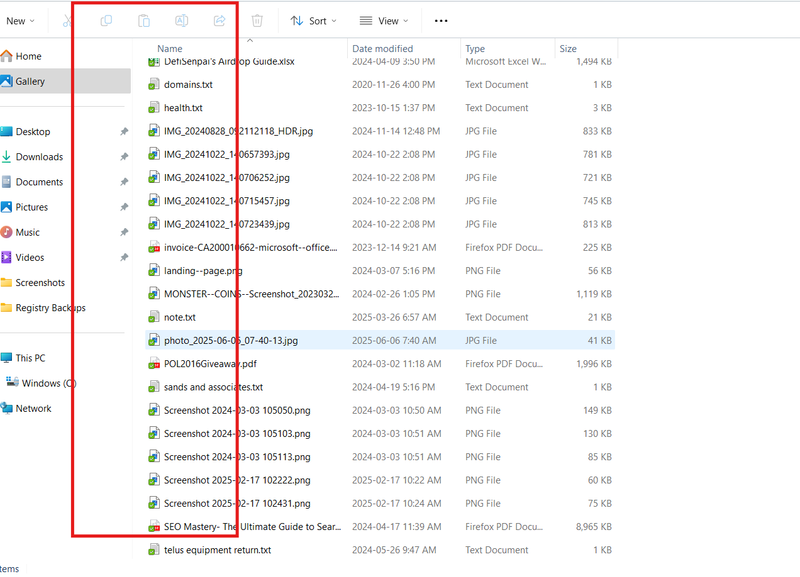800x577 pixels.
Task: Click the Paste clipboard icon
Action: [x=144, y=21]
